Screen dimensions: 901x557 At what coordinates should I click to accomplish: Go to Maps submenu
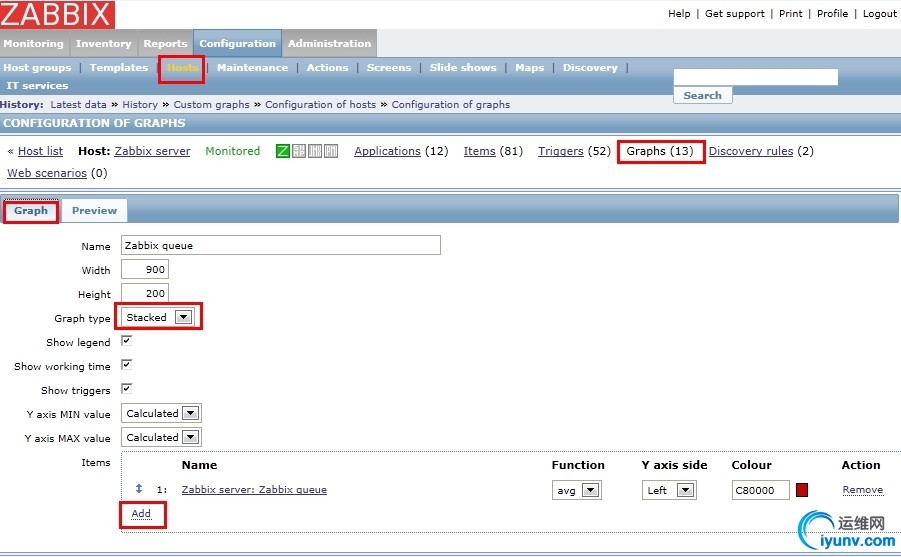tap(529, 68)
